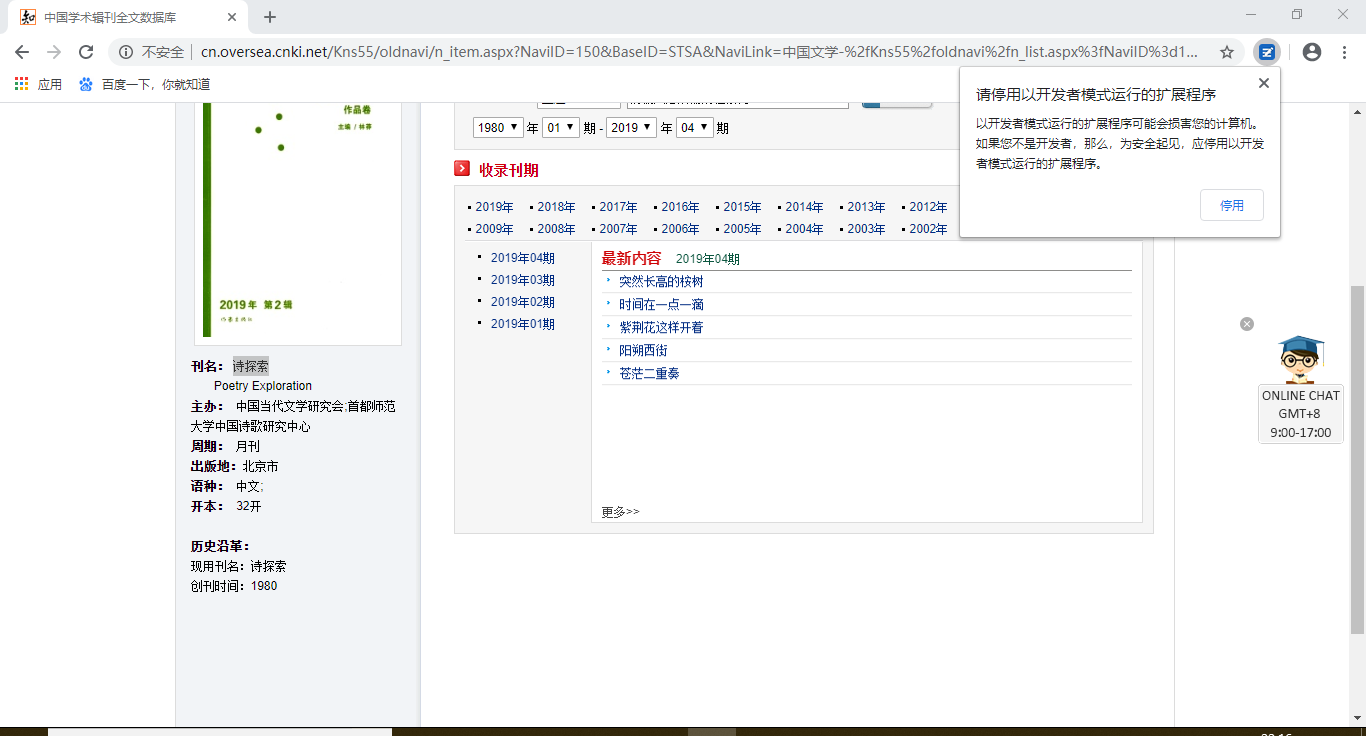Bookmark page with star icon
1366x736 pixels.
[1227, 52]
